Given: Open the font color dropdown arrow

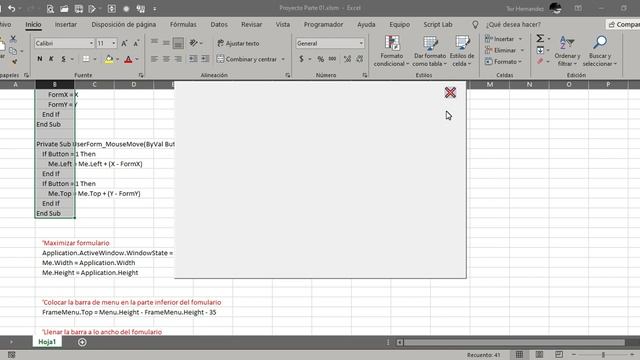Looking at the screenshot, I should 137,60.
